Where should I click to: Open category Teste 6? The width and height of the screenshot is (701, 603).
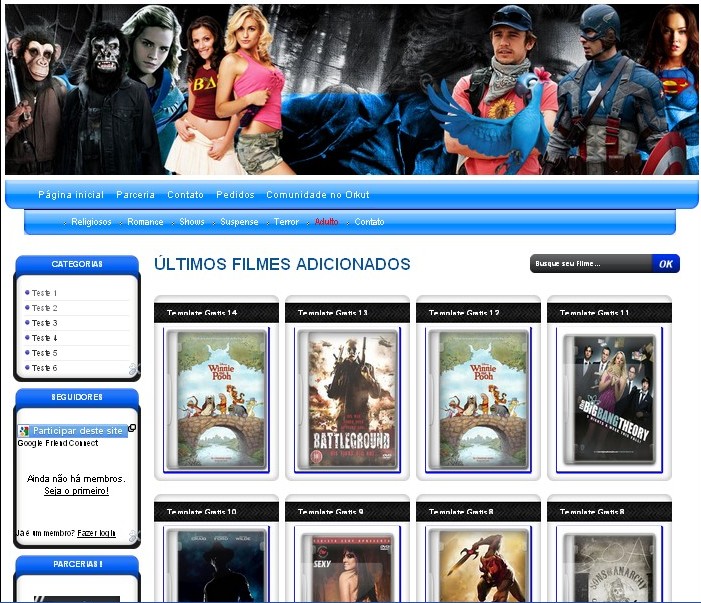click(x=44, y=368)
